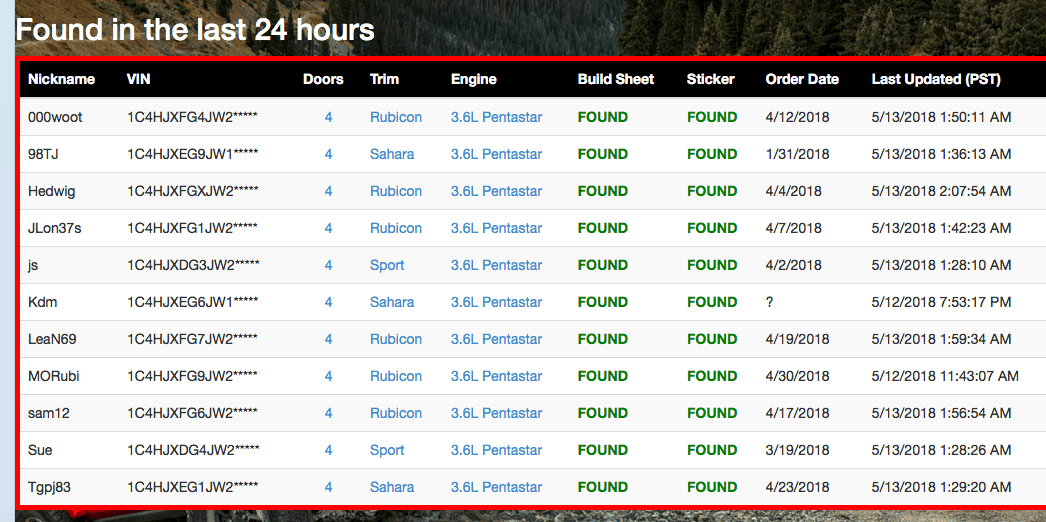The height and width of the screenshot is (522, 1046).
Task: Click 3.6L Pentastar link for MORubi
Action: (496, 376)
